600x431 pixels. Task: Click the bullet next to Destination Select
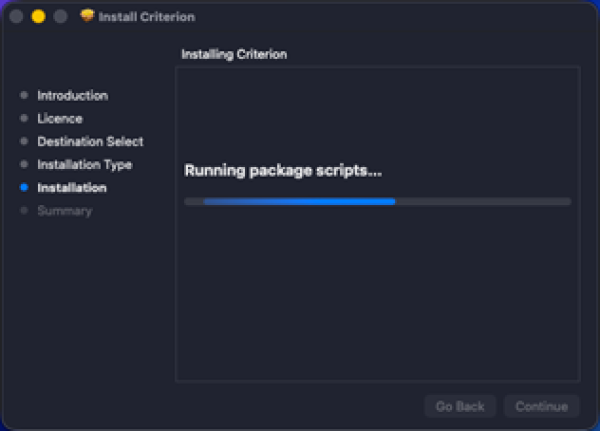click(x=23, y=142)
